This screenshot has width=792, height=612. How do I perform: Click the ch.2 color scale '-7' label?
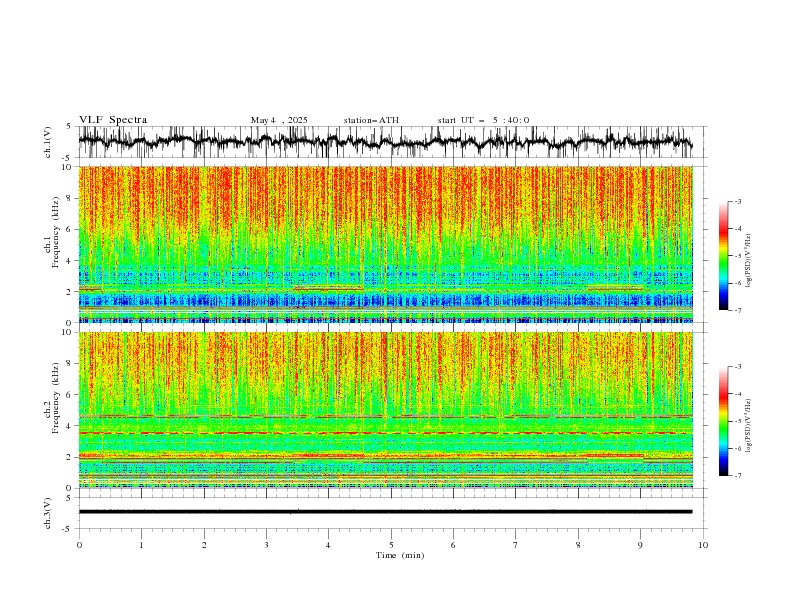point(738,476)
